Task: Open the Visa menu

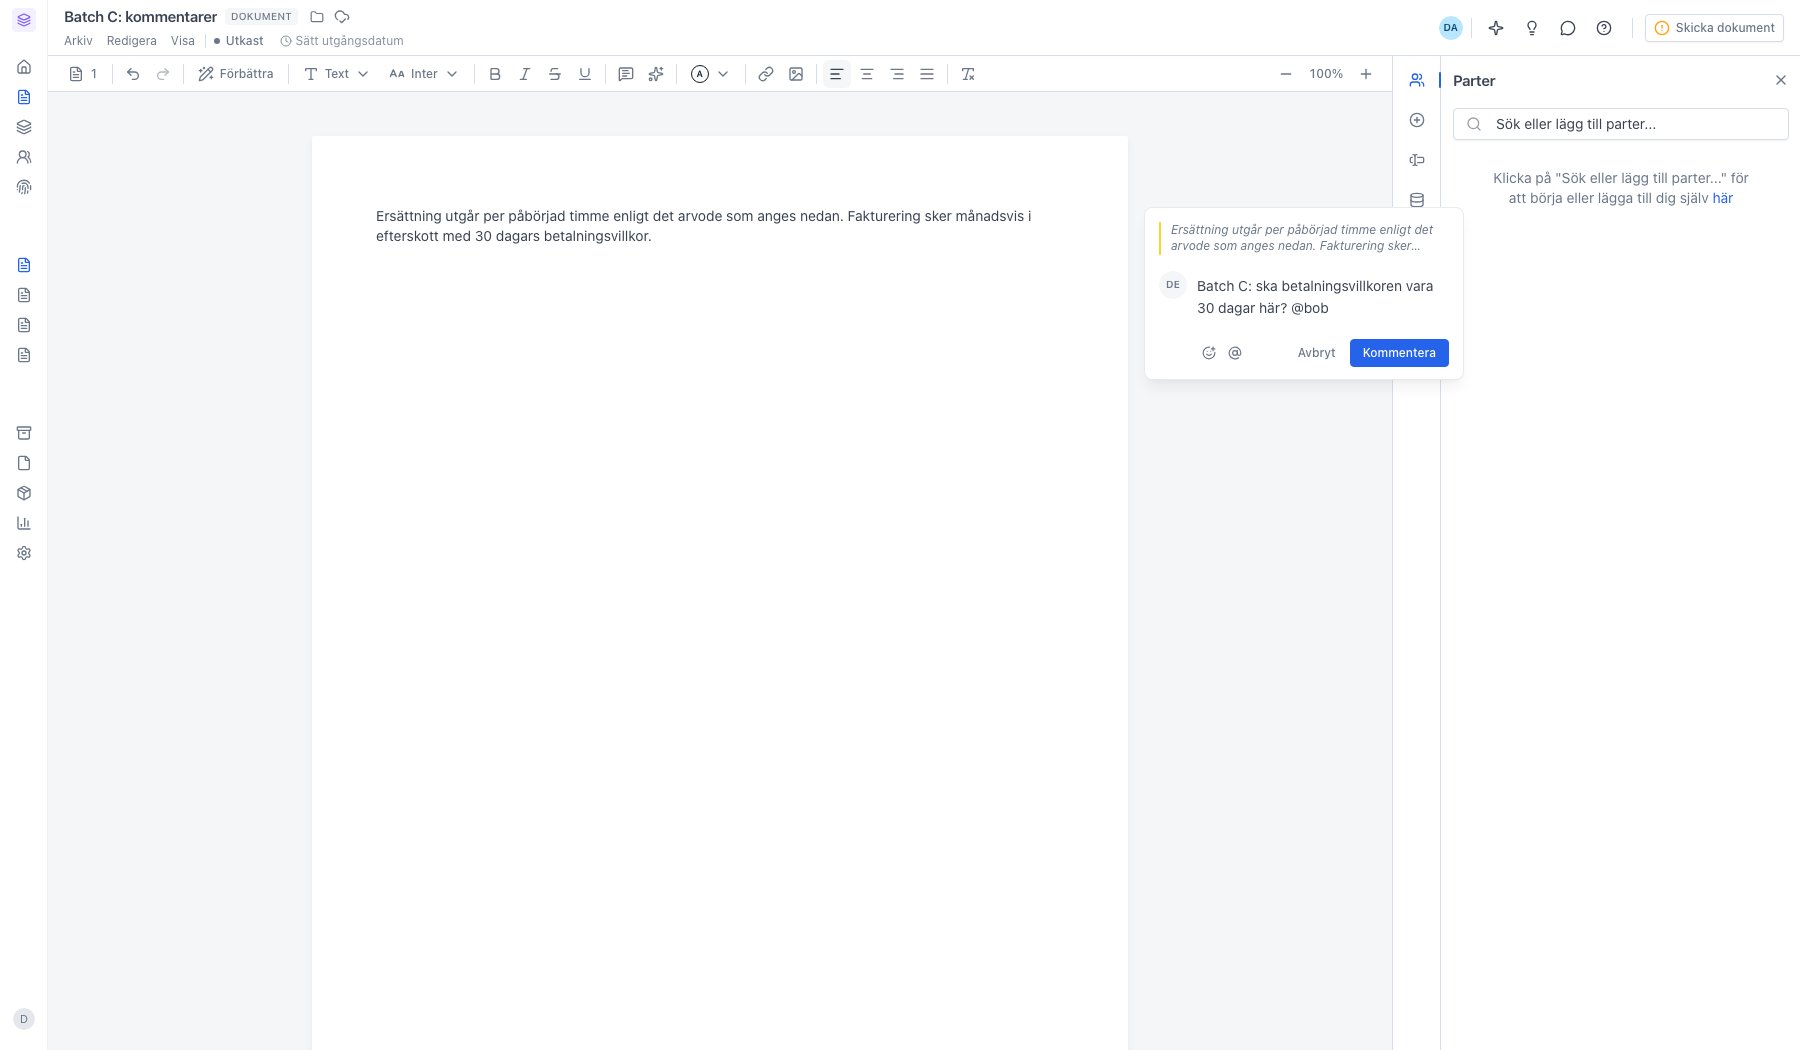Action: pyautogui.click(x=183, y=41)
